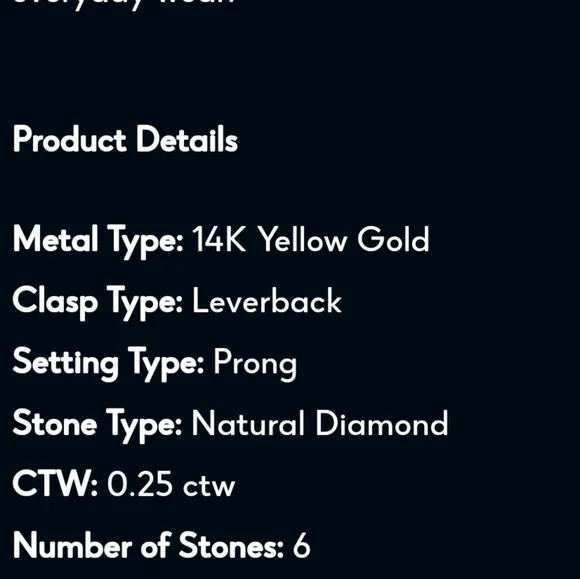This screenshot has width=580, height=579.
Task: Click the Product Details heading
Action: point(125,139)
